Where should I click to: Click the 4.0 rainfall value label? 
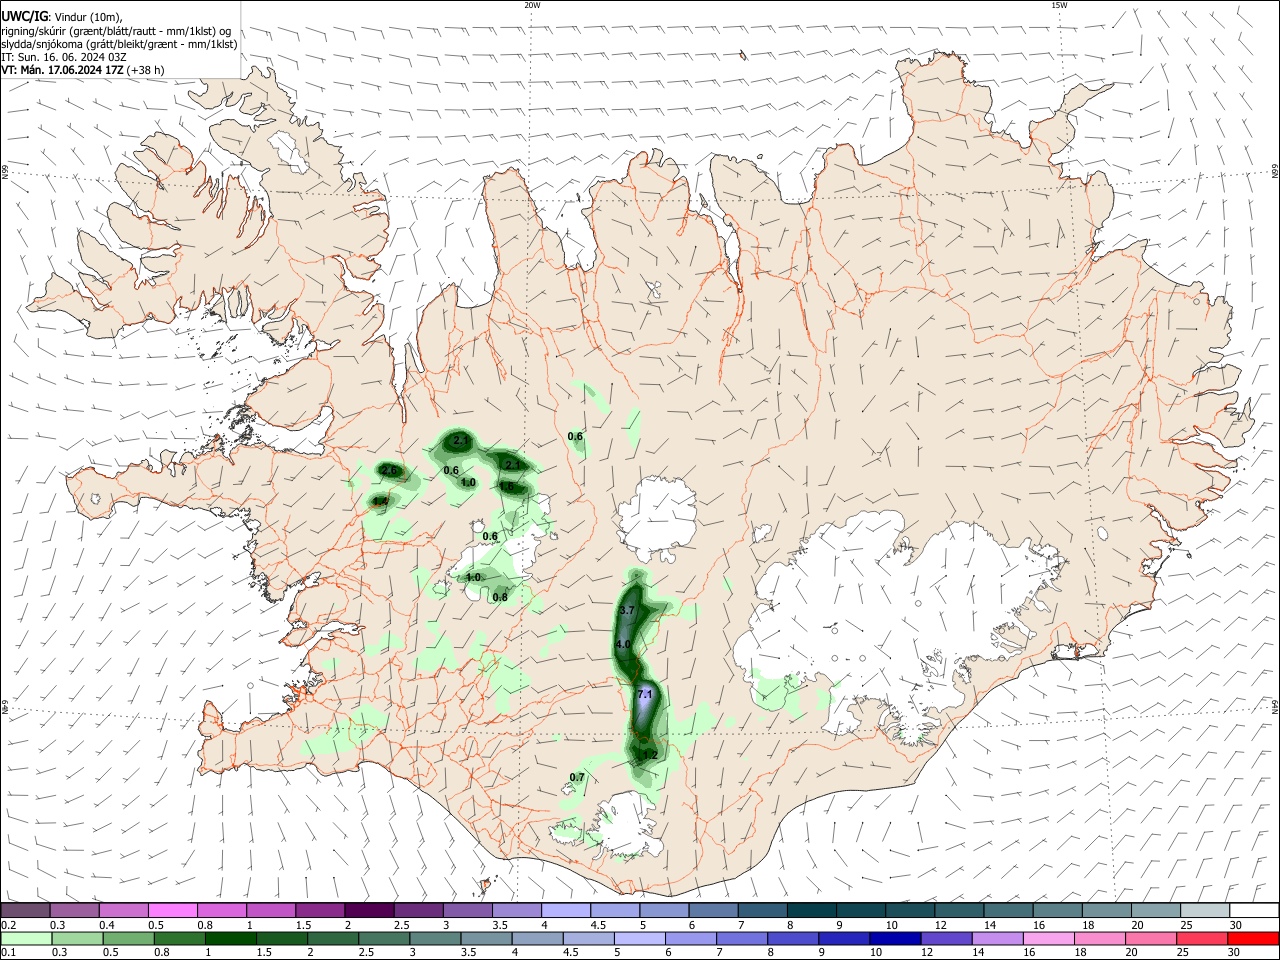point(623,644)
